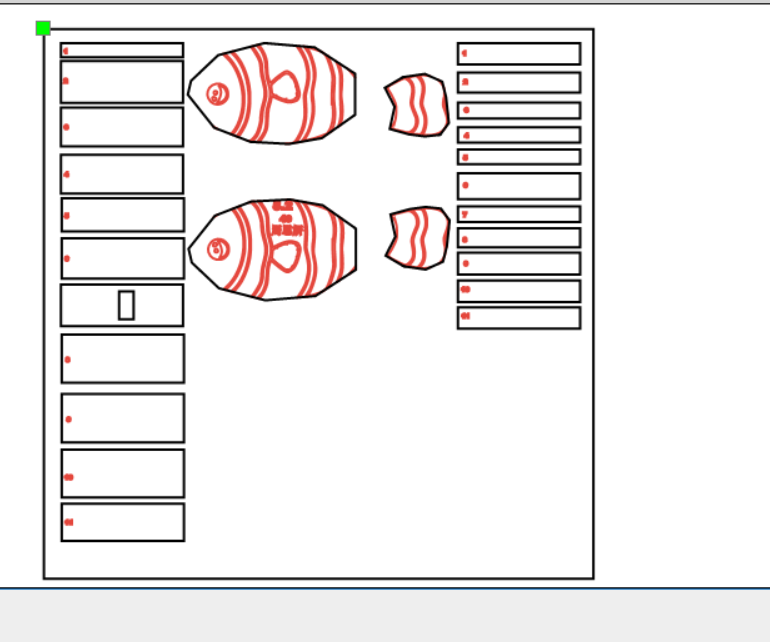This screenshot has width=770, height=642.
Task: Select left-column rectangle numbered 1
Action: pyautogui.click(x=122, y=50)
